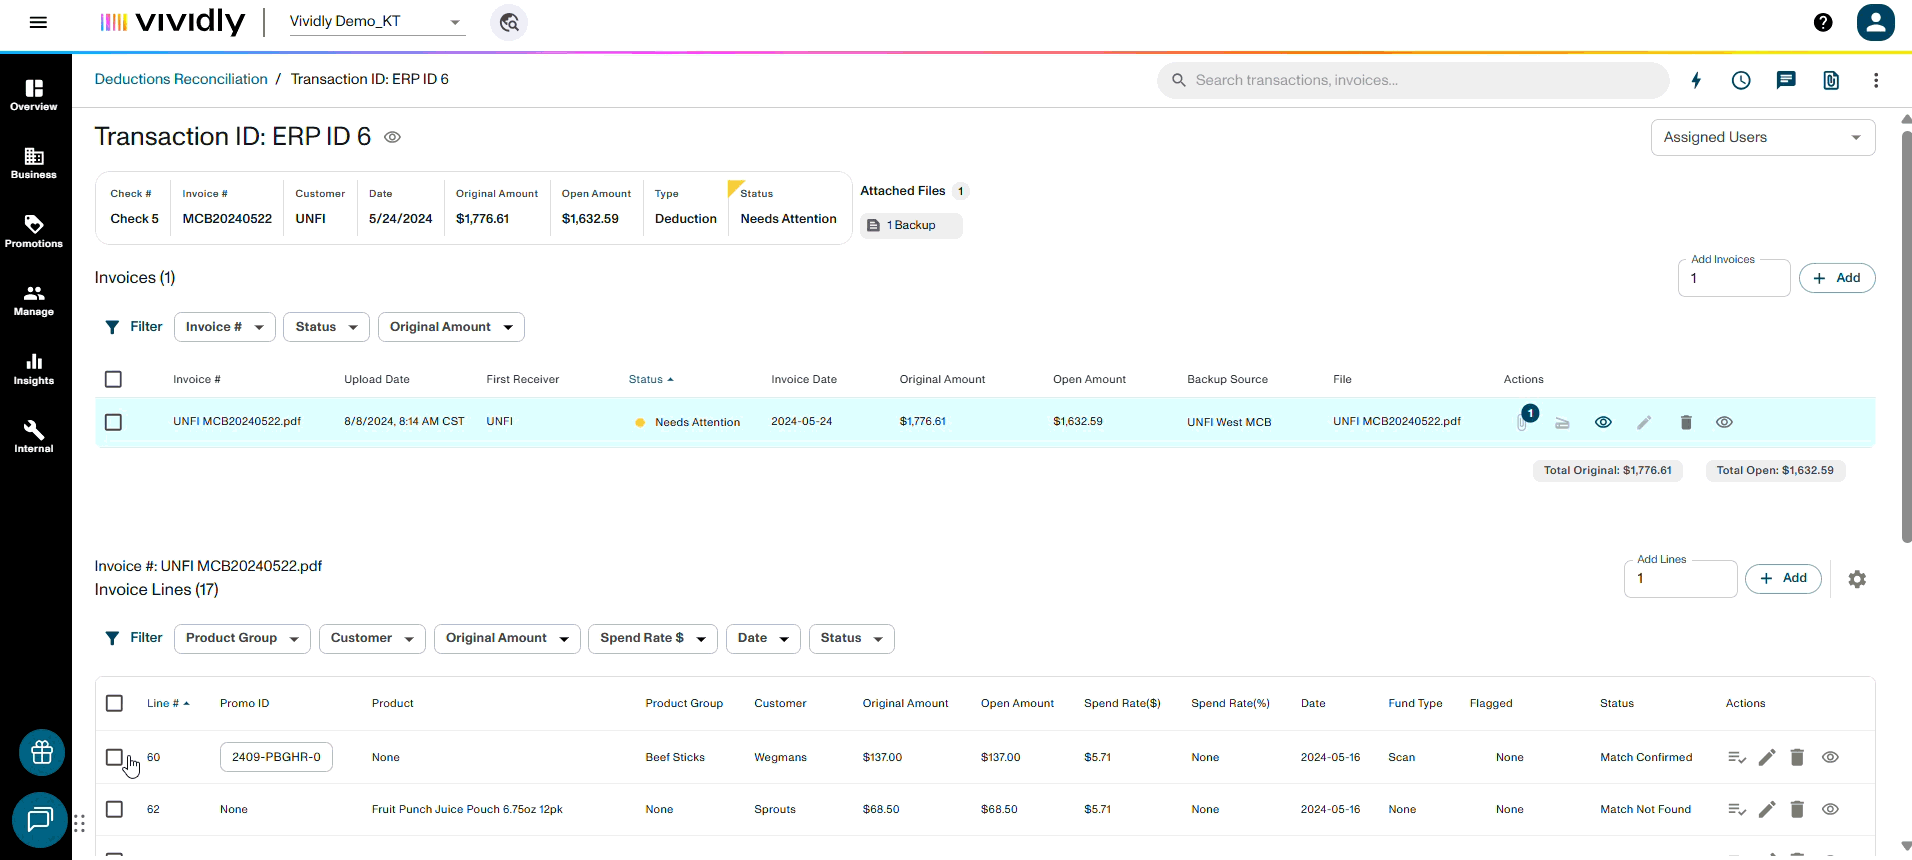The image size is (1912, 860).
Task: Expand the Assigned Users dropdown
Action: [1762, 137]
